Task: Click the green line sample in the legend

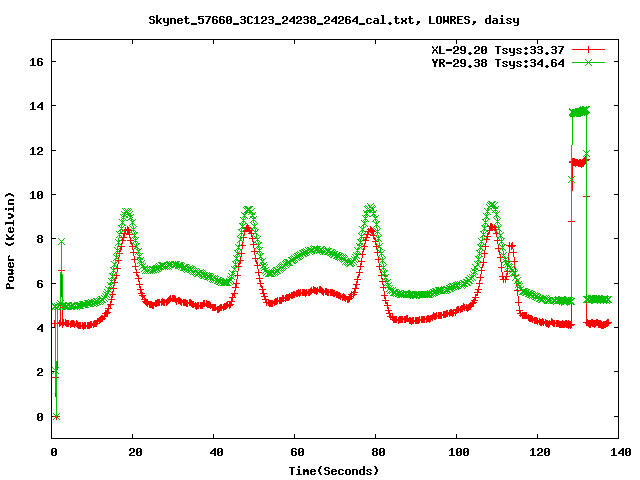Action: [x=588, y=62]
